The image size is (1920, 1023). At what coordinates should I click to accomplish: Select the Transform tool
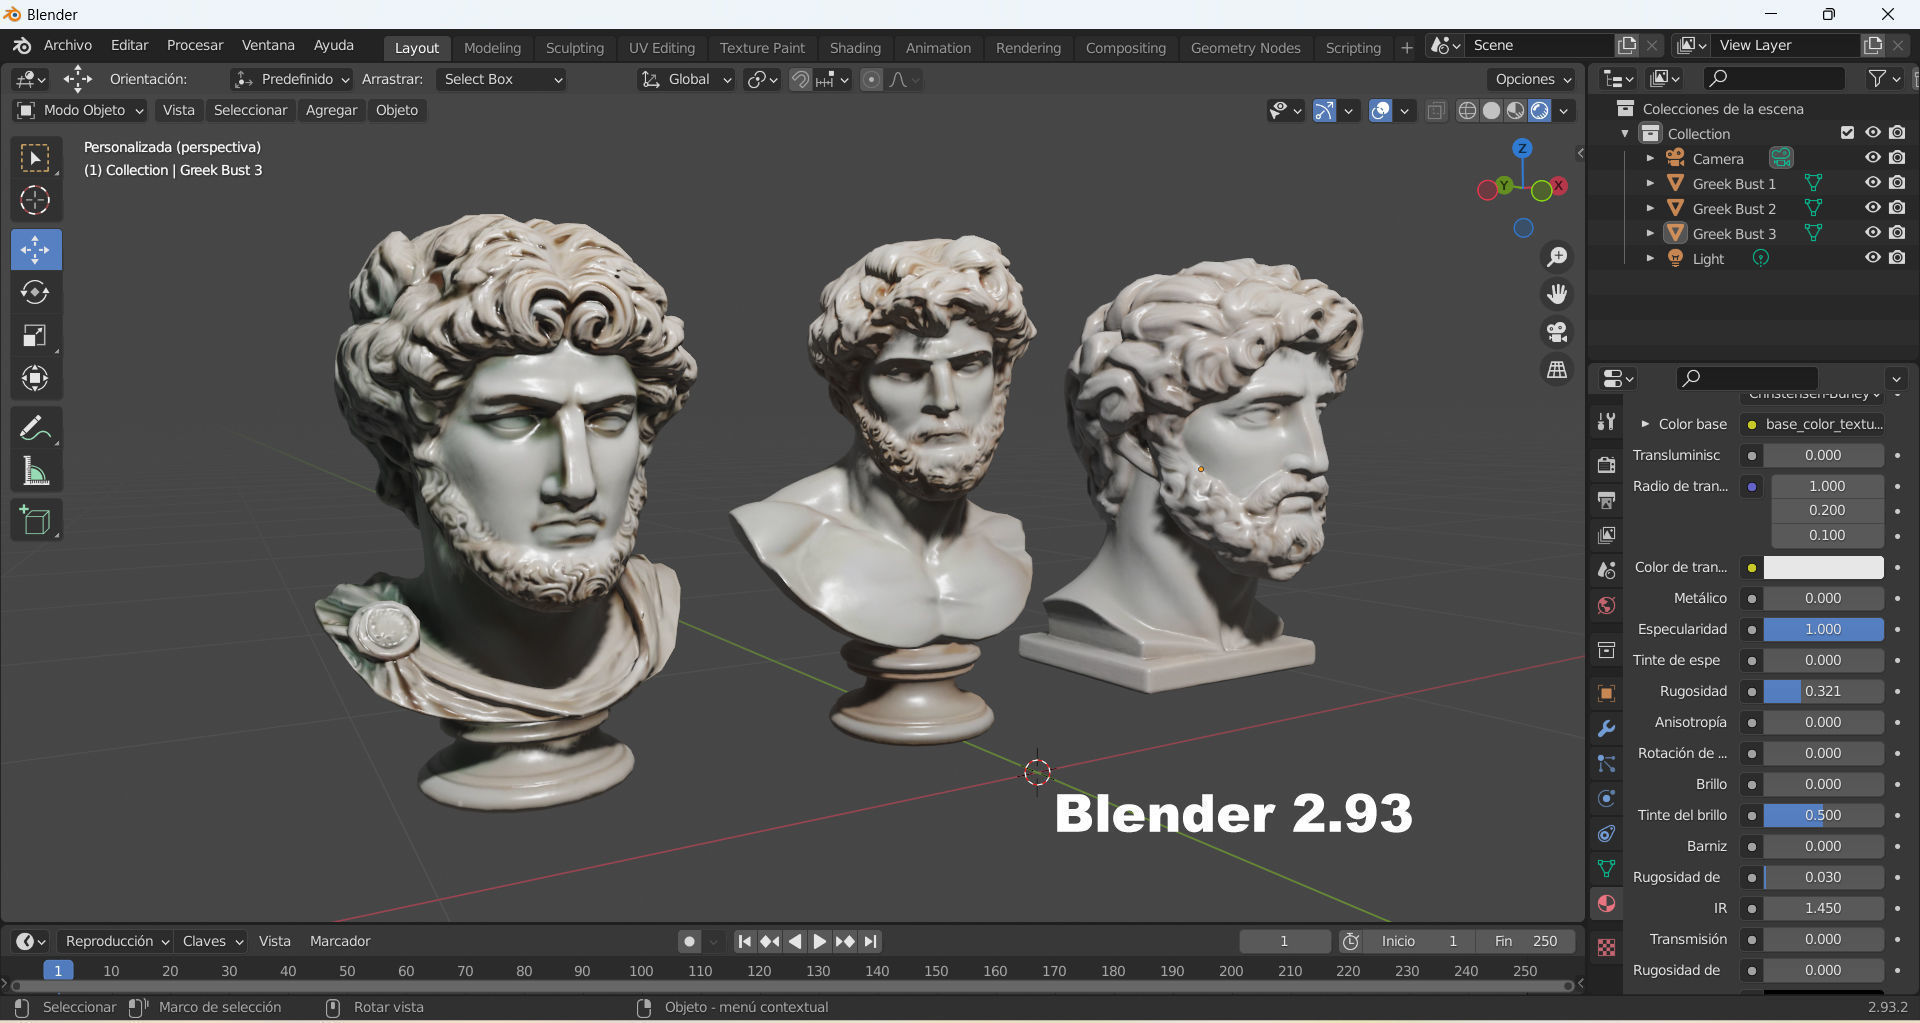coord(35,378)
